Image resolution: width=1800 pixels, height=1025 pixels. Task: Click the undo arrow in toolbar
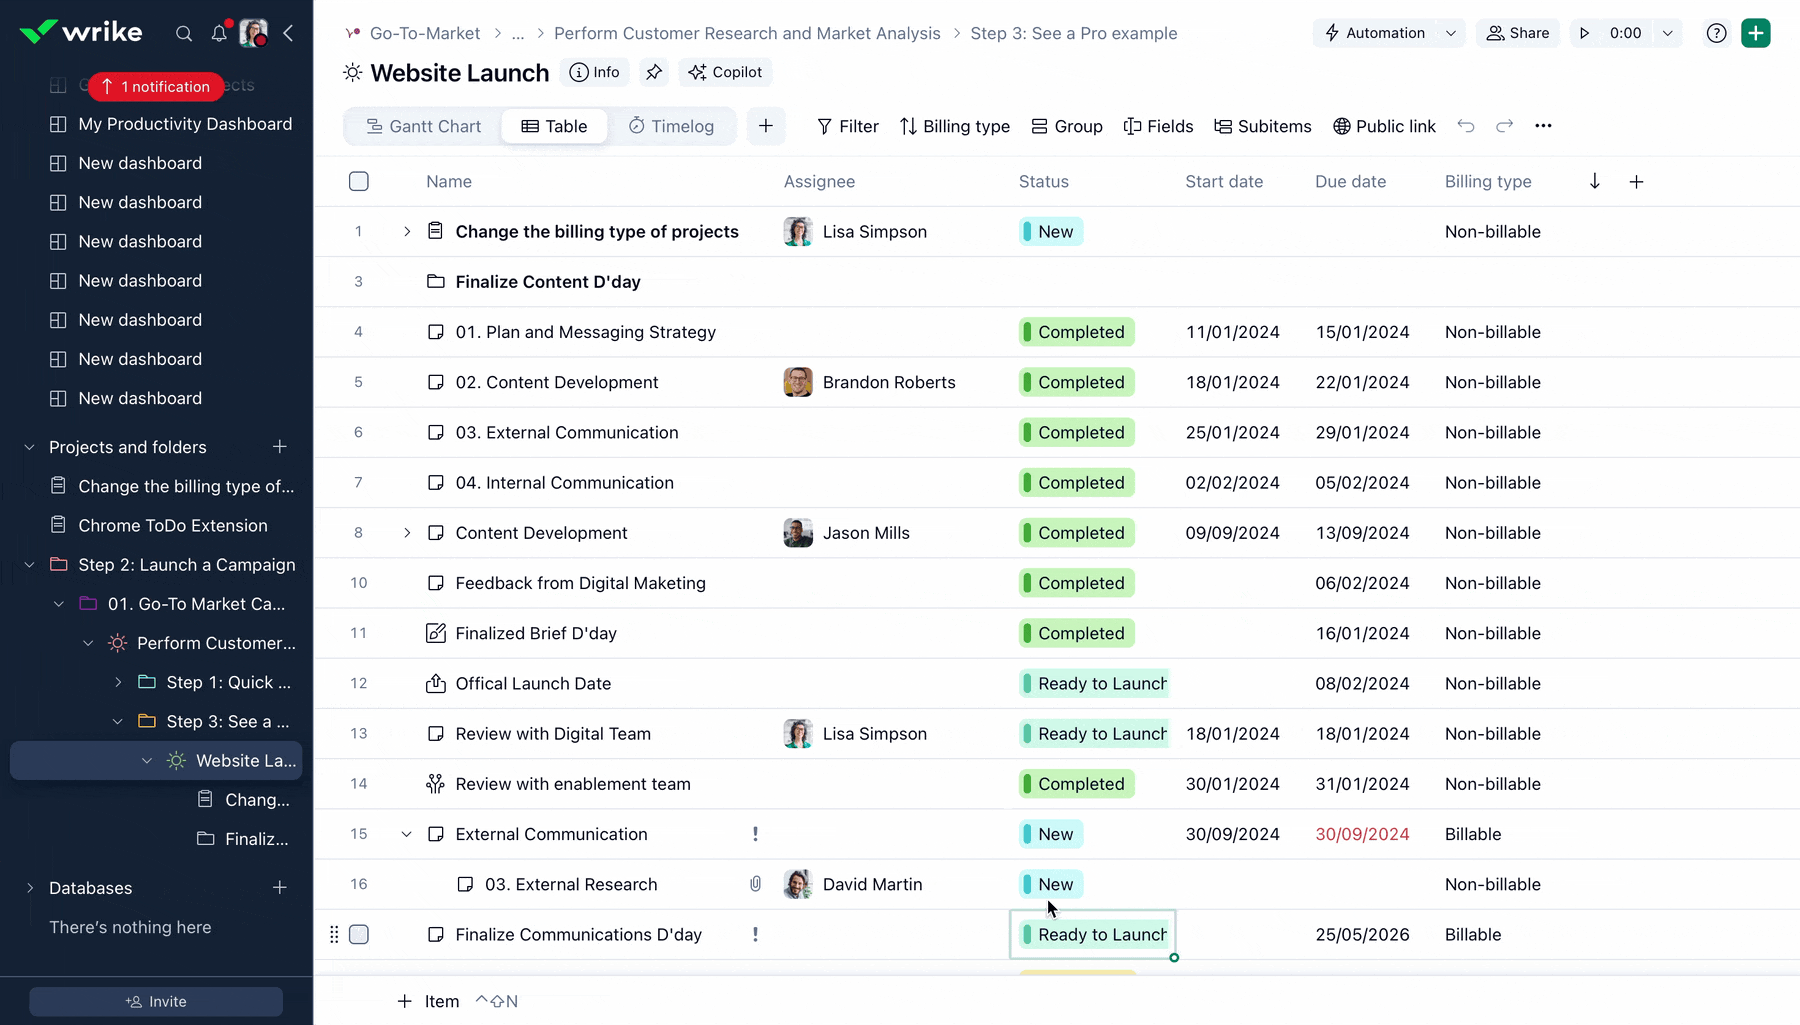coord(1466,126)
